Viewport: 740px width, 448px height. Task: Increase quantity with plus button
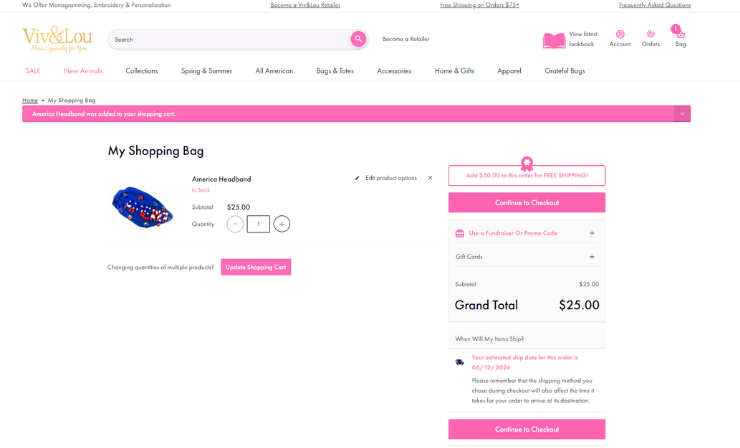(282, 224)
